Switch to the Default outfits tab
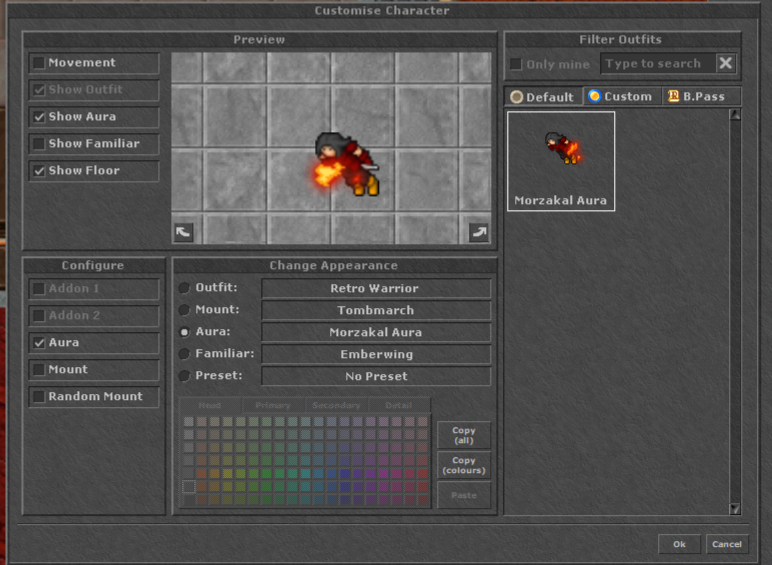 (x=544, y=97)
